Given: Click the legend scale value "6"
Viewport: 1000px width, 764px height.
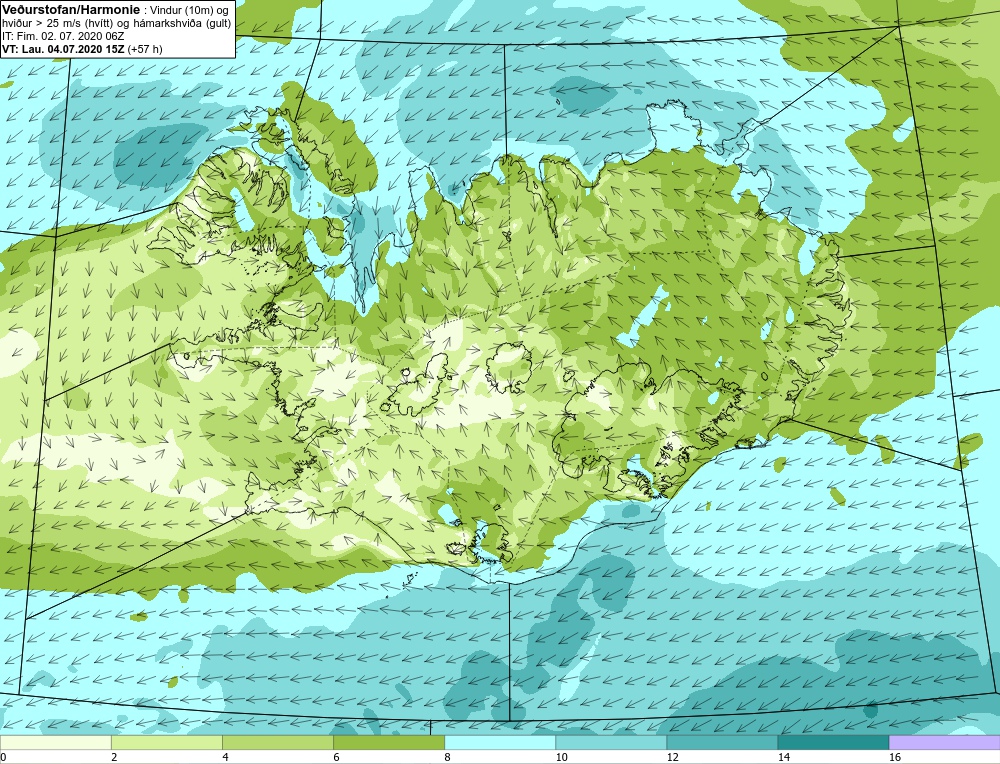Looking at the screenshot, I should 336,757.
